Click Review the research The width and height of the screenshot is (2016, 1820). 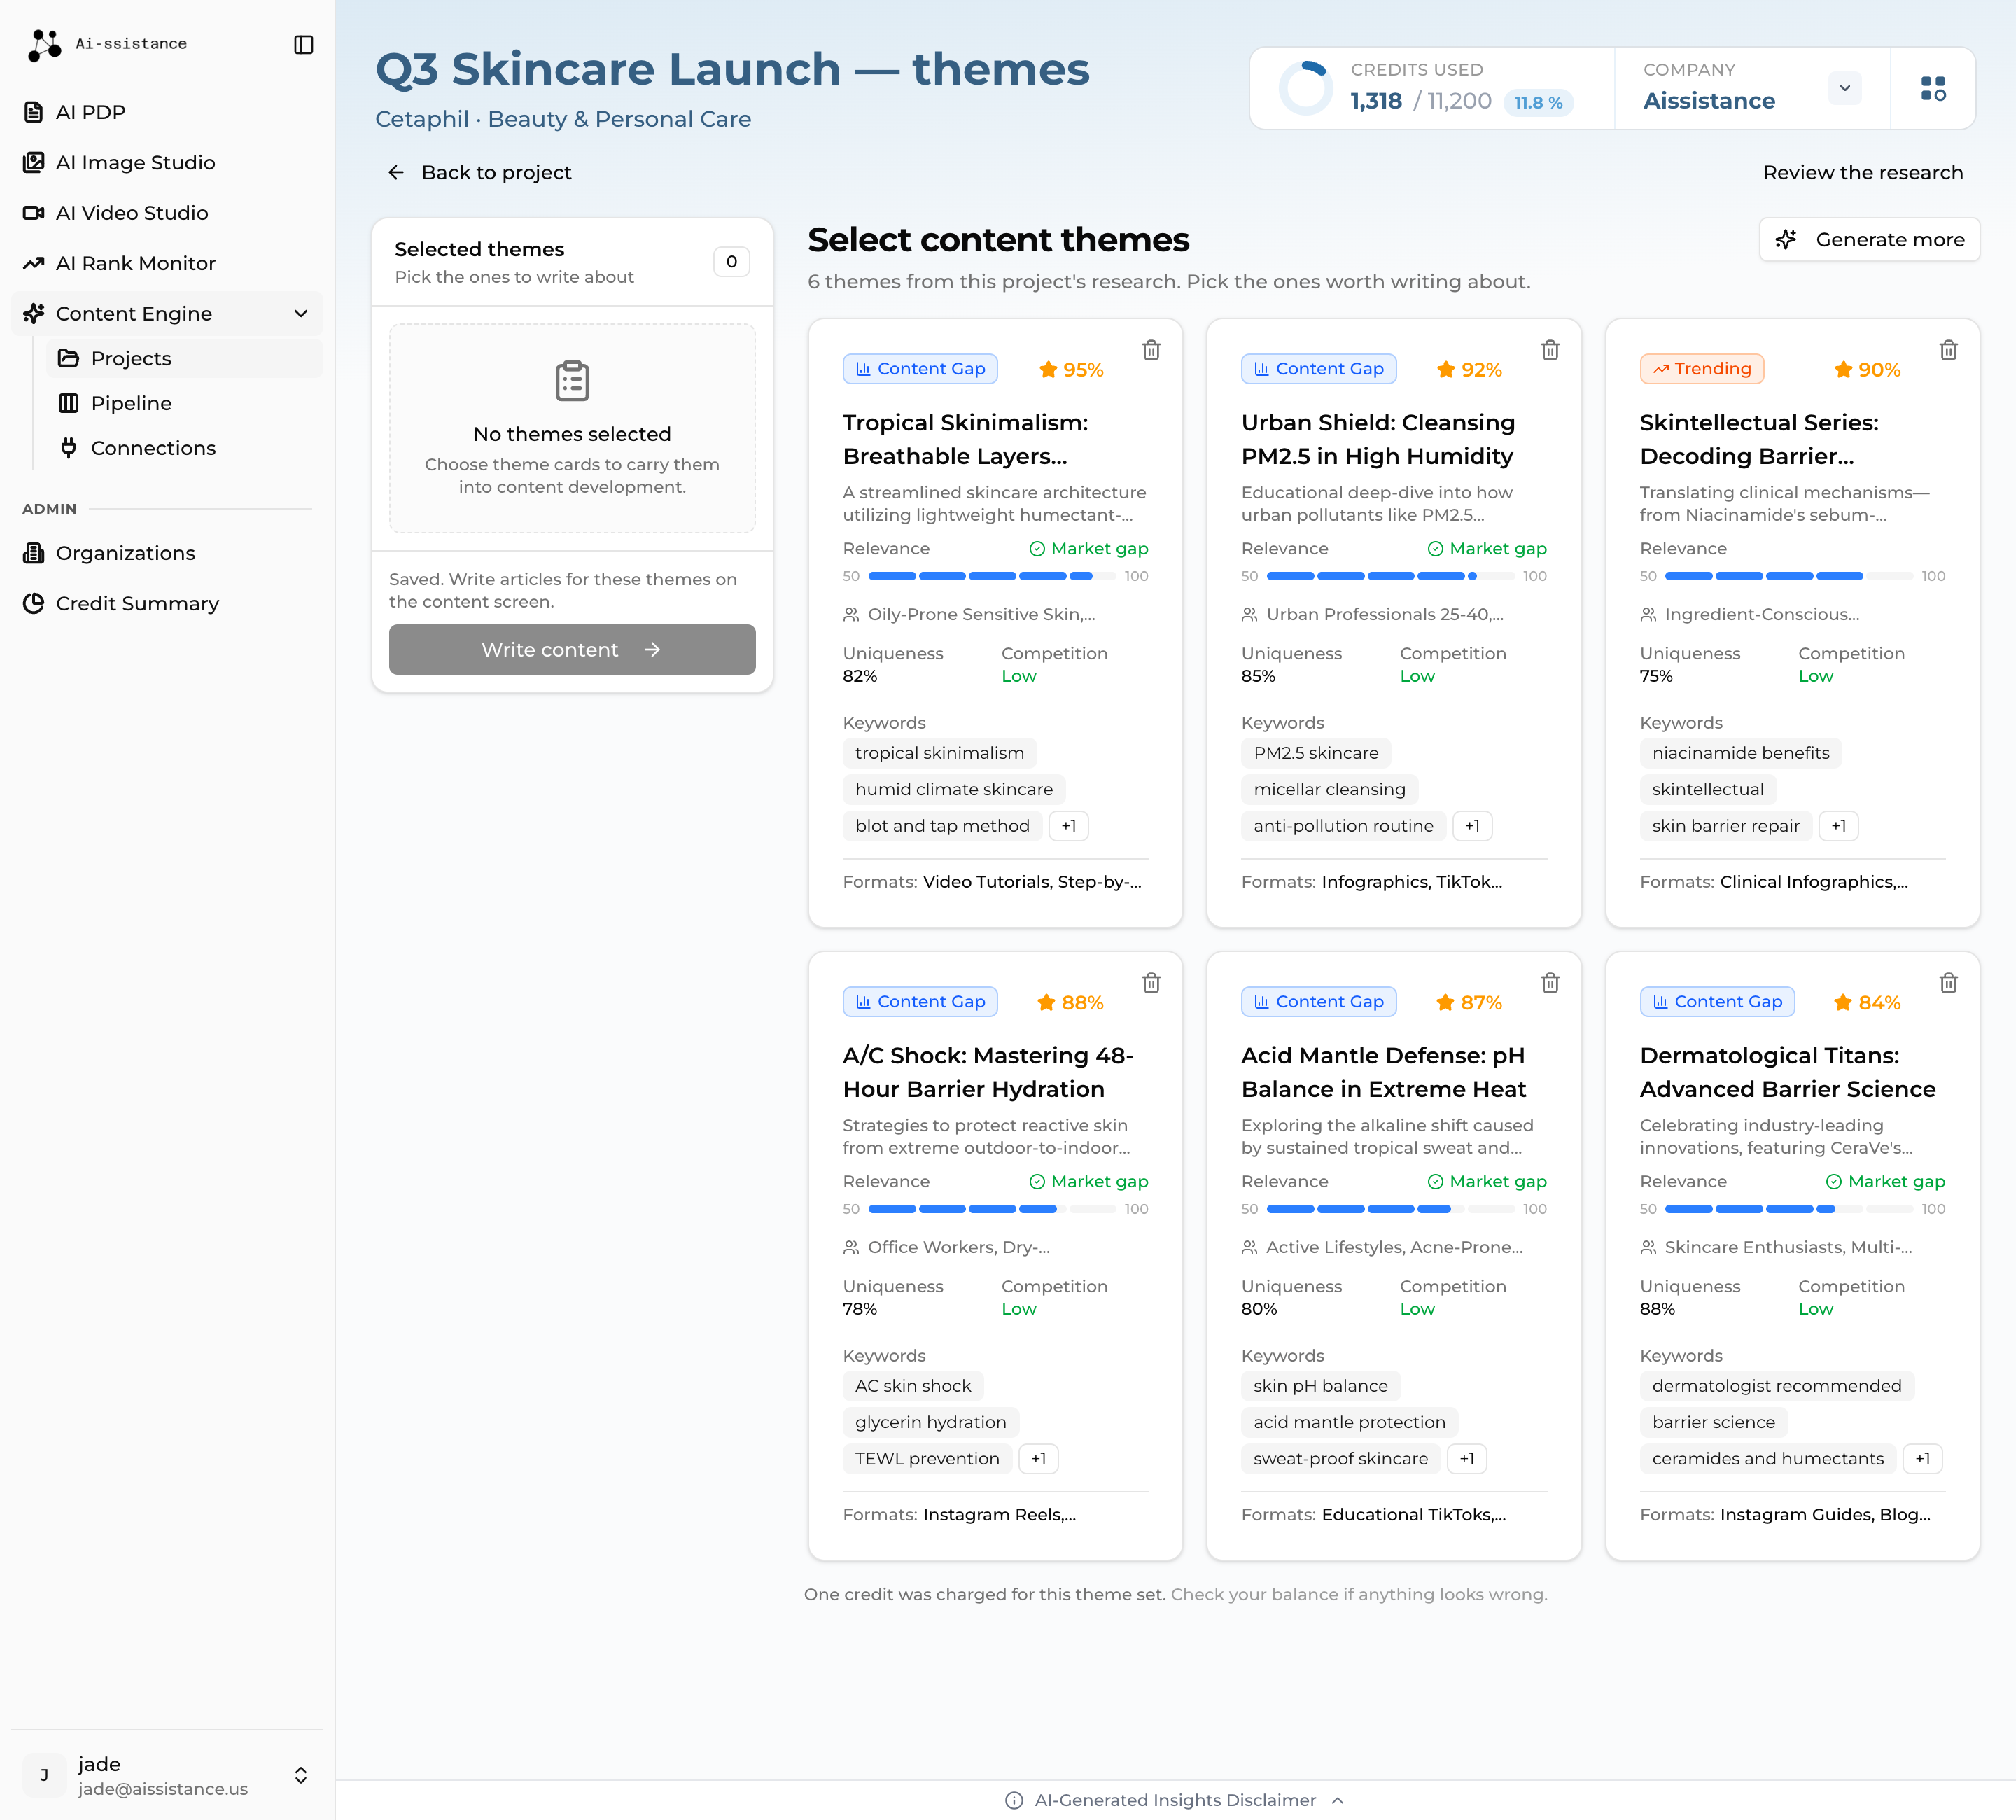[x=1863, y=172]
